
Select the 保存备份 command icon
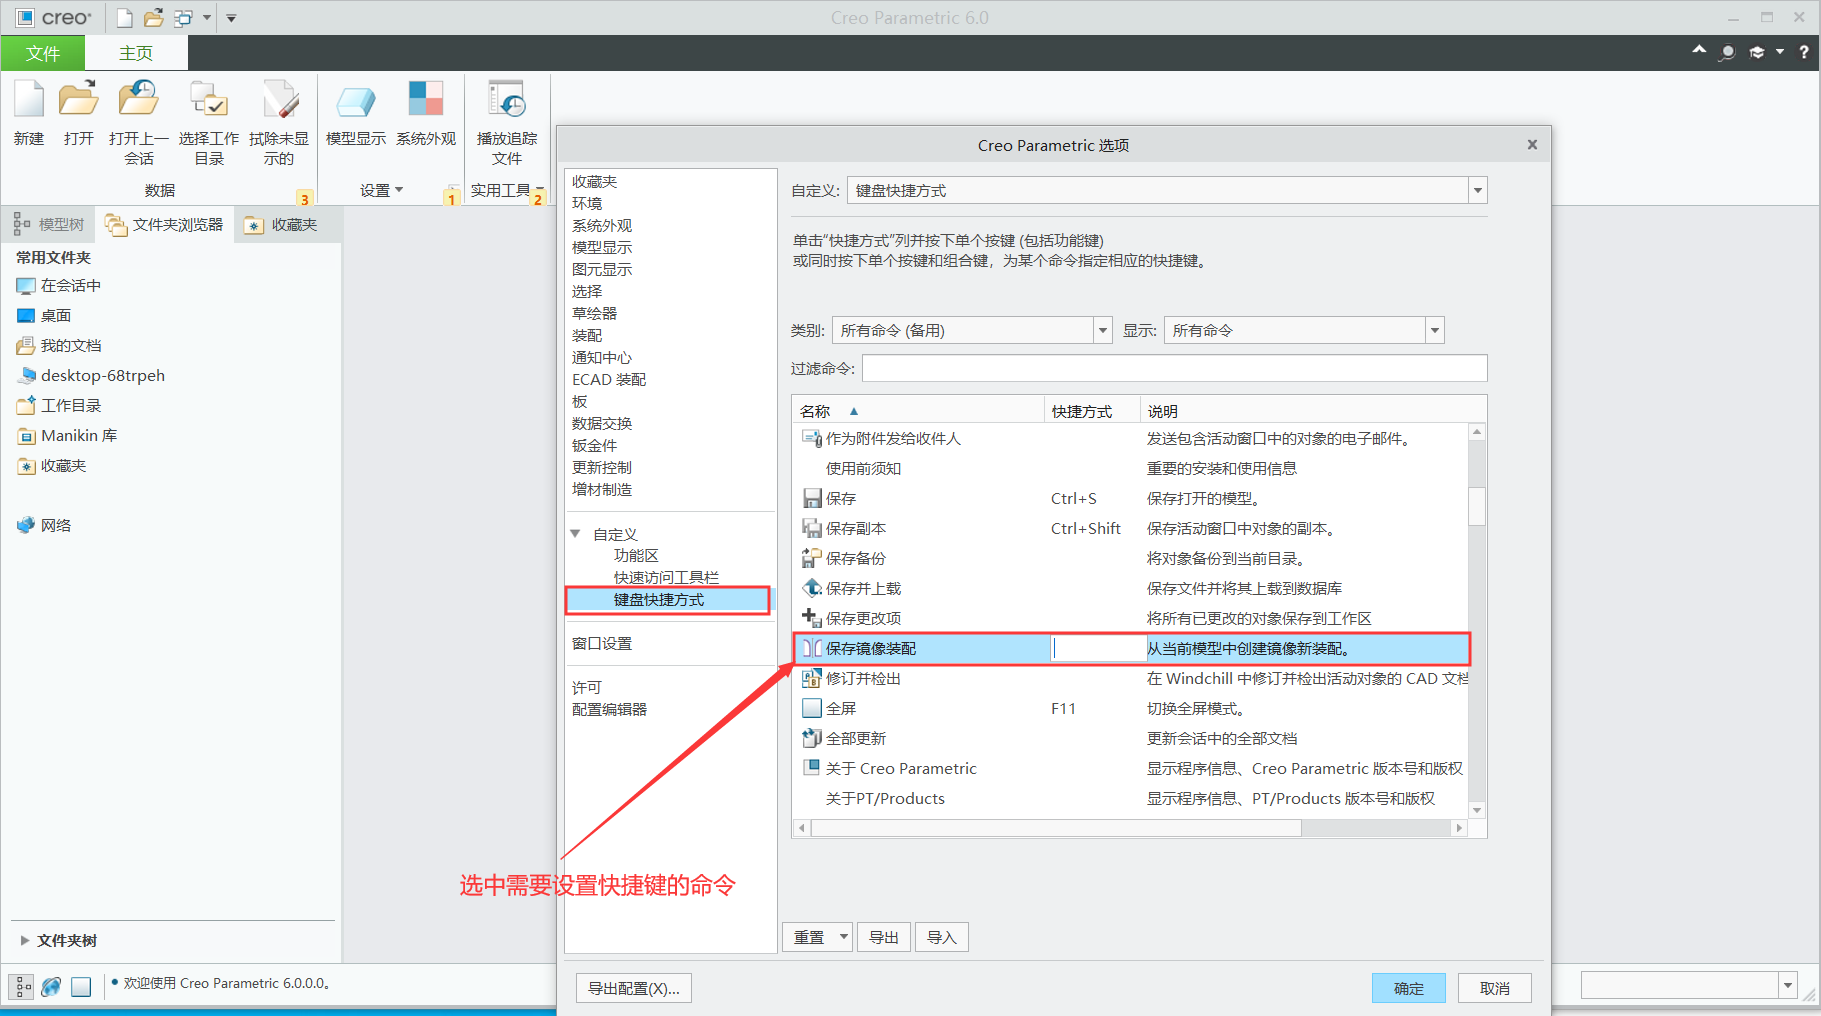[812, 558]
